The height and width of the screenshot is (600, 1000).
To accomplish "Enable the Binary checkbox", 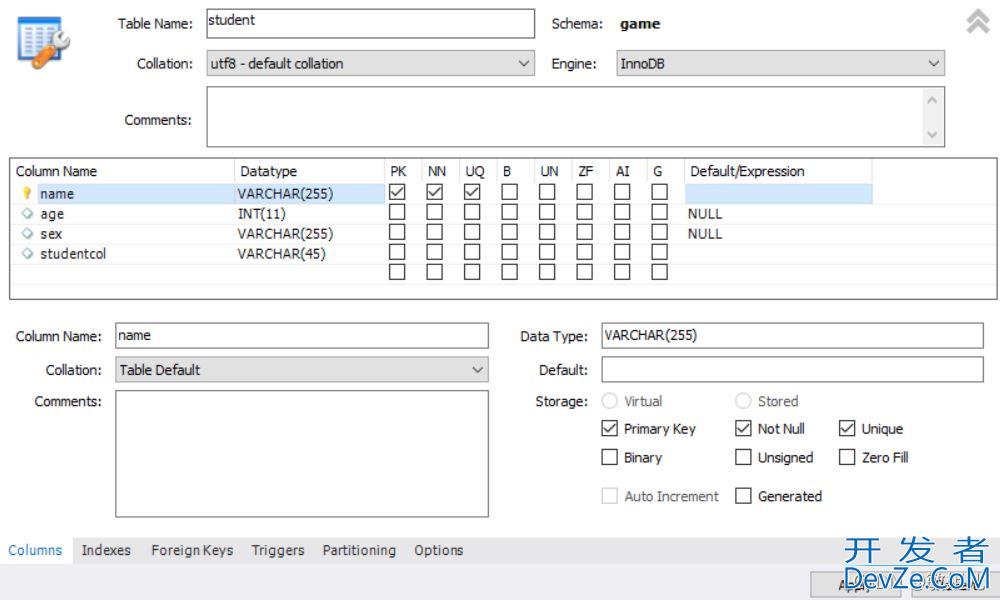I will coord(610,457).
